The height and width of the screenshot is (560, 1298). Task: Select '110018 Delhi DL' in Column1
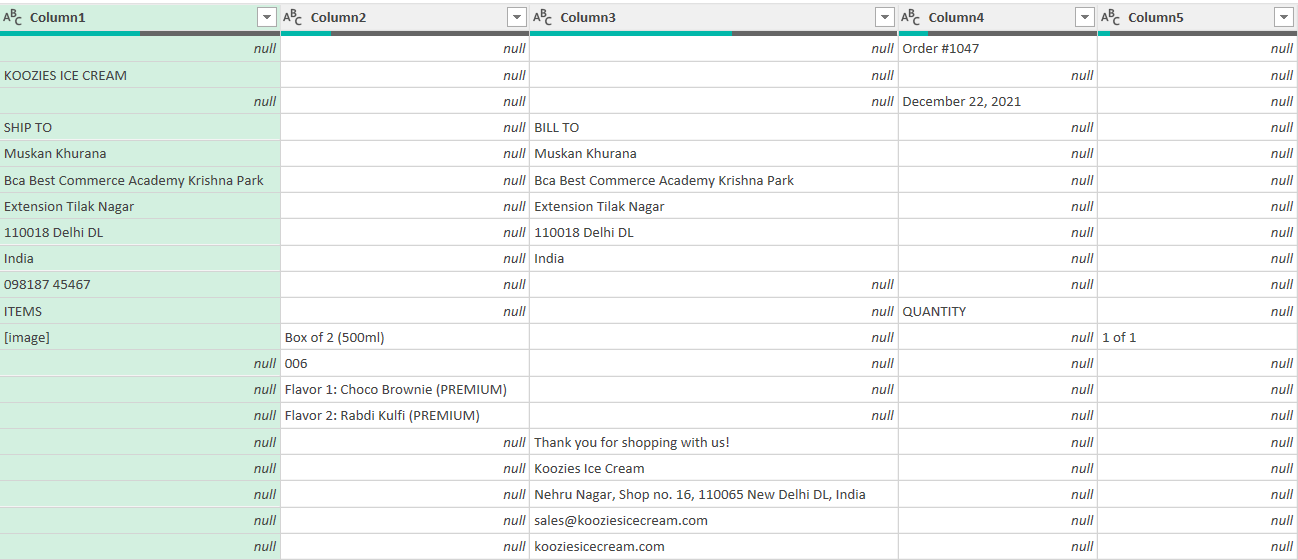click(x=140, y=232)
